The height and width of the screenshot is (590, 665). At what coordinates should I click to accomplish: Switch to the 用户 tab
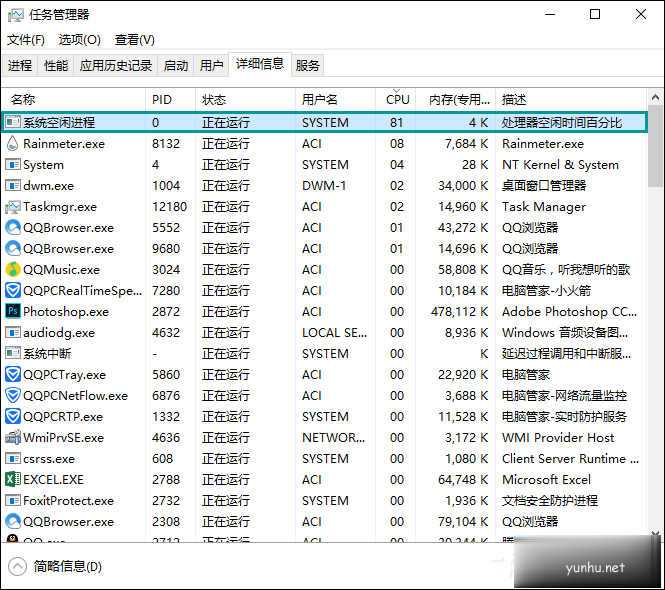coord(211,66)
